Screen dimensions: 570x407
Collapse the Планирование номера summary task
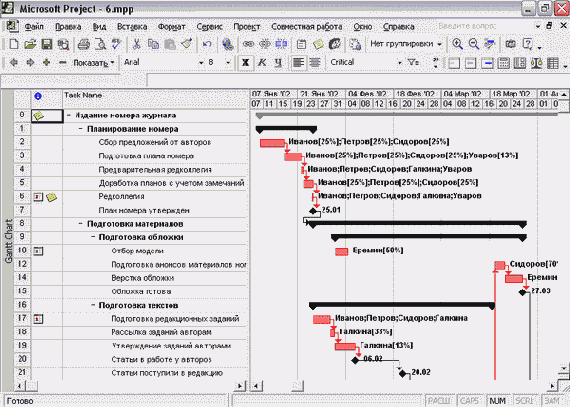81,129
